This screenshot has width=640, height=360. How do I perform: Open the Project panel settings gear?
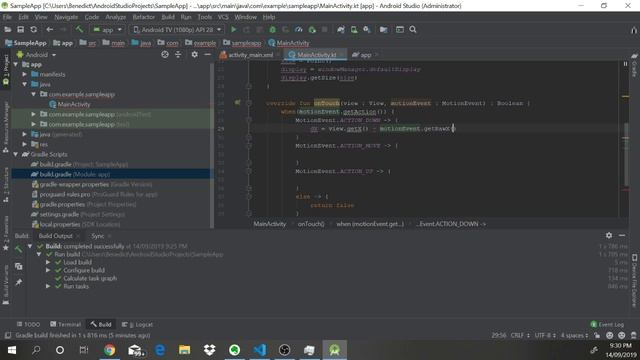pos(195,54)
